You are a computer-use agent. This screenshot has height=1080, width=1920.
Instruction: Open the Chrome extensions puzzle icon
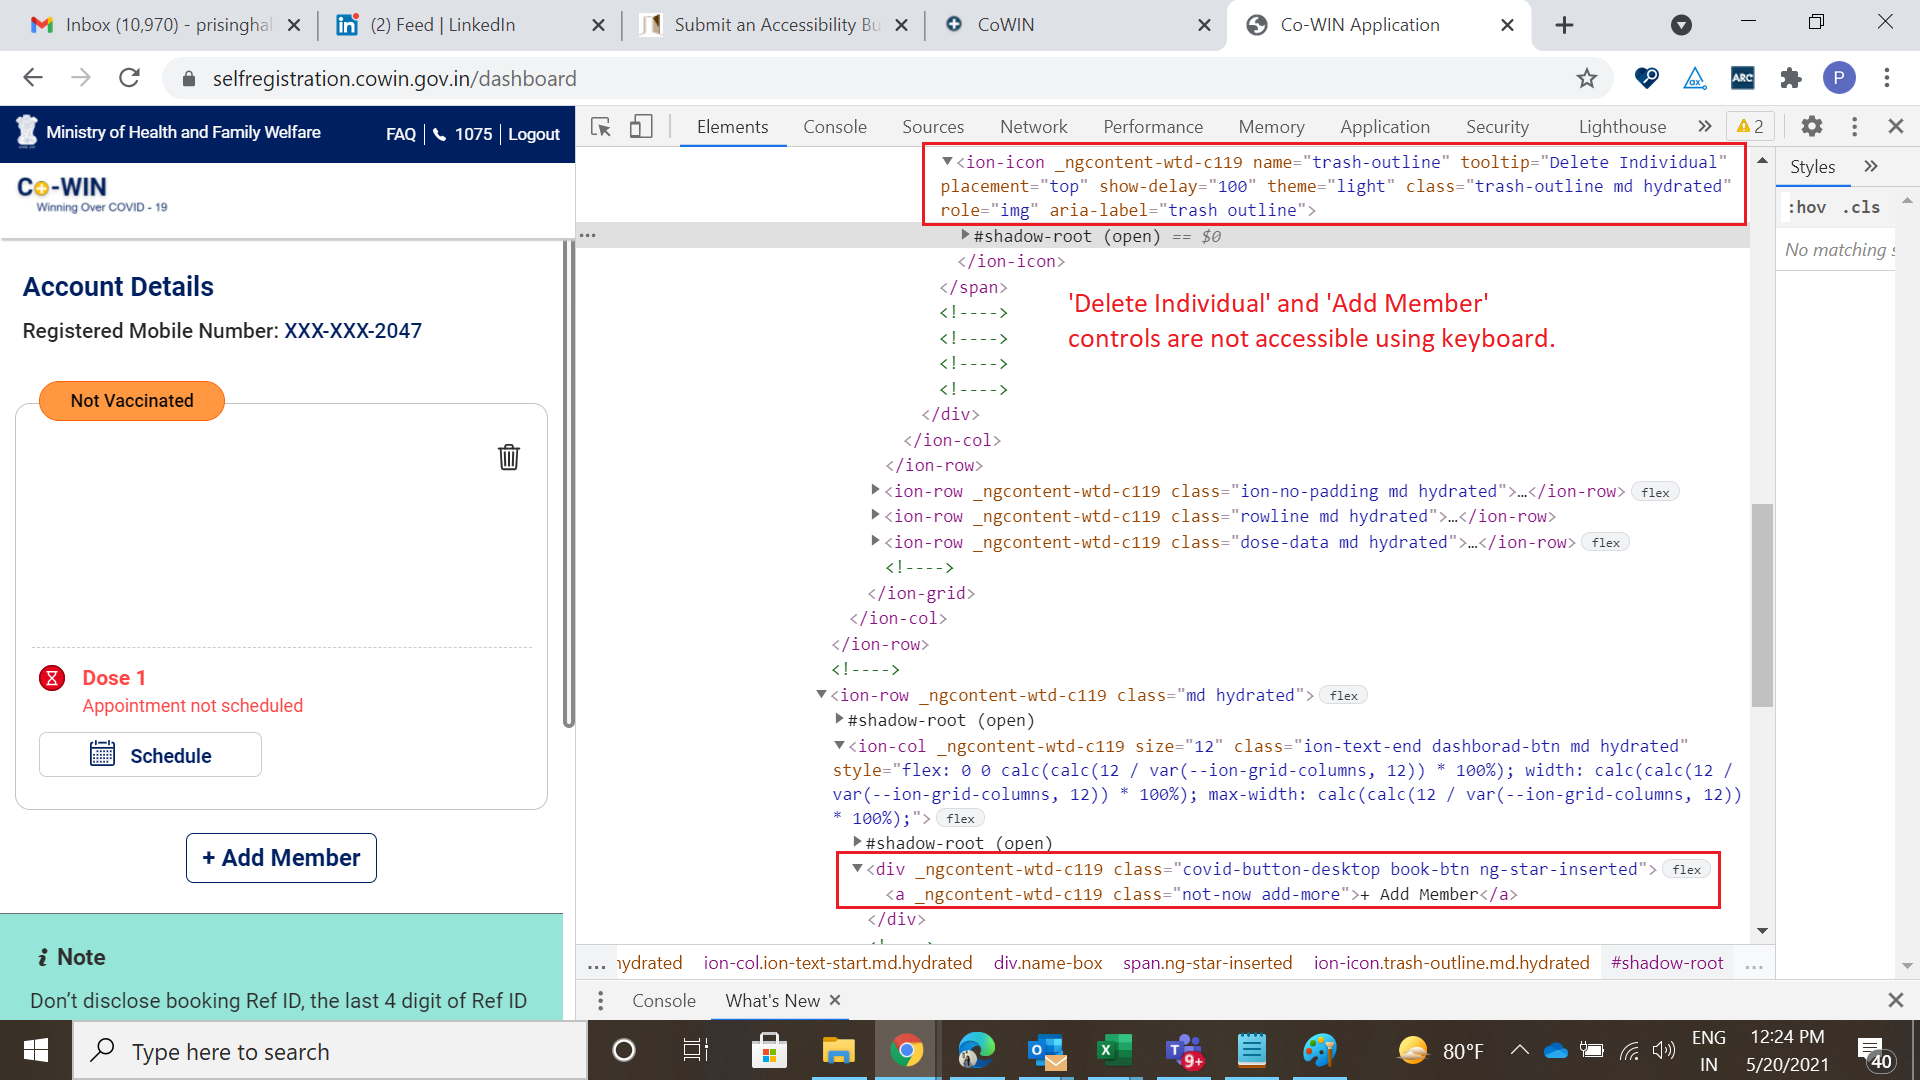[1790, 78]
